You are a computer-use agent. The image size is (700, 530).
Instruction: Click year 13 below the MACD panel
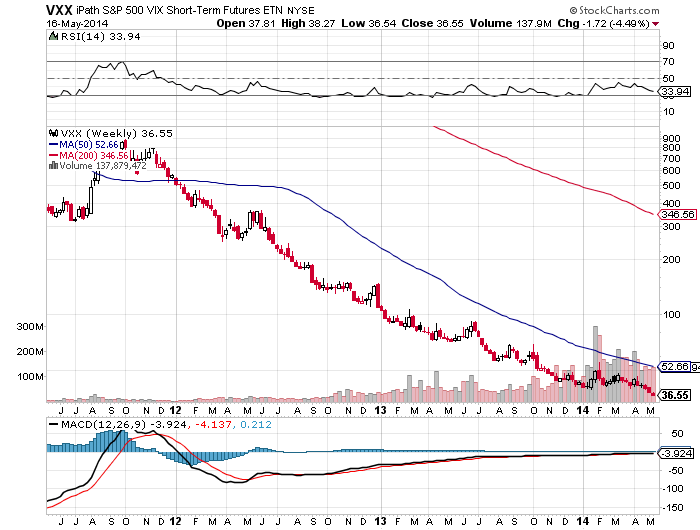pos(380,521)
